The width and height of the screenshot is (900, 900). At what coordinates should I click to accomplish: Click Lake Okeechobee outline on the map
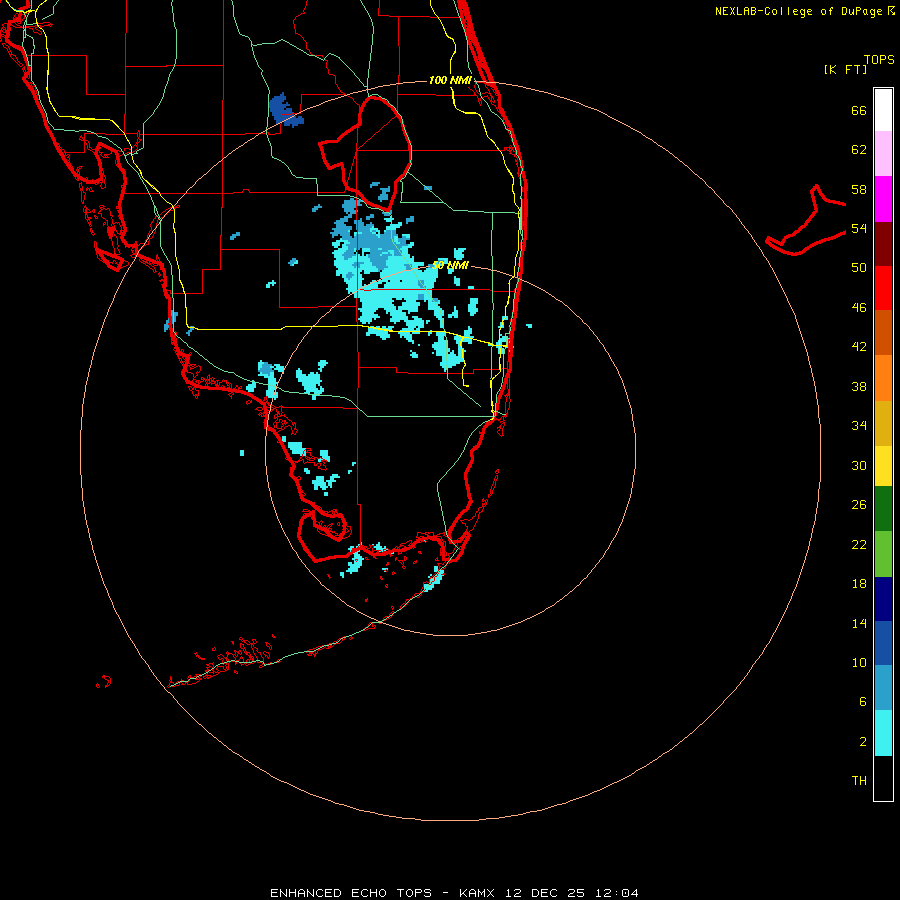(x=366, y=152)
